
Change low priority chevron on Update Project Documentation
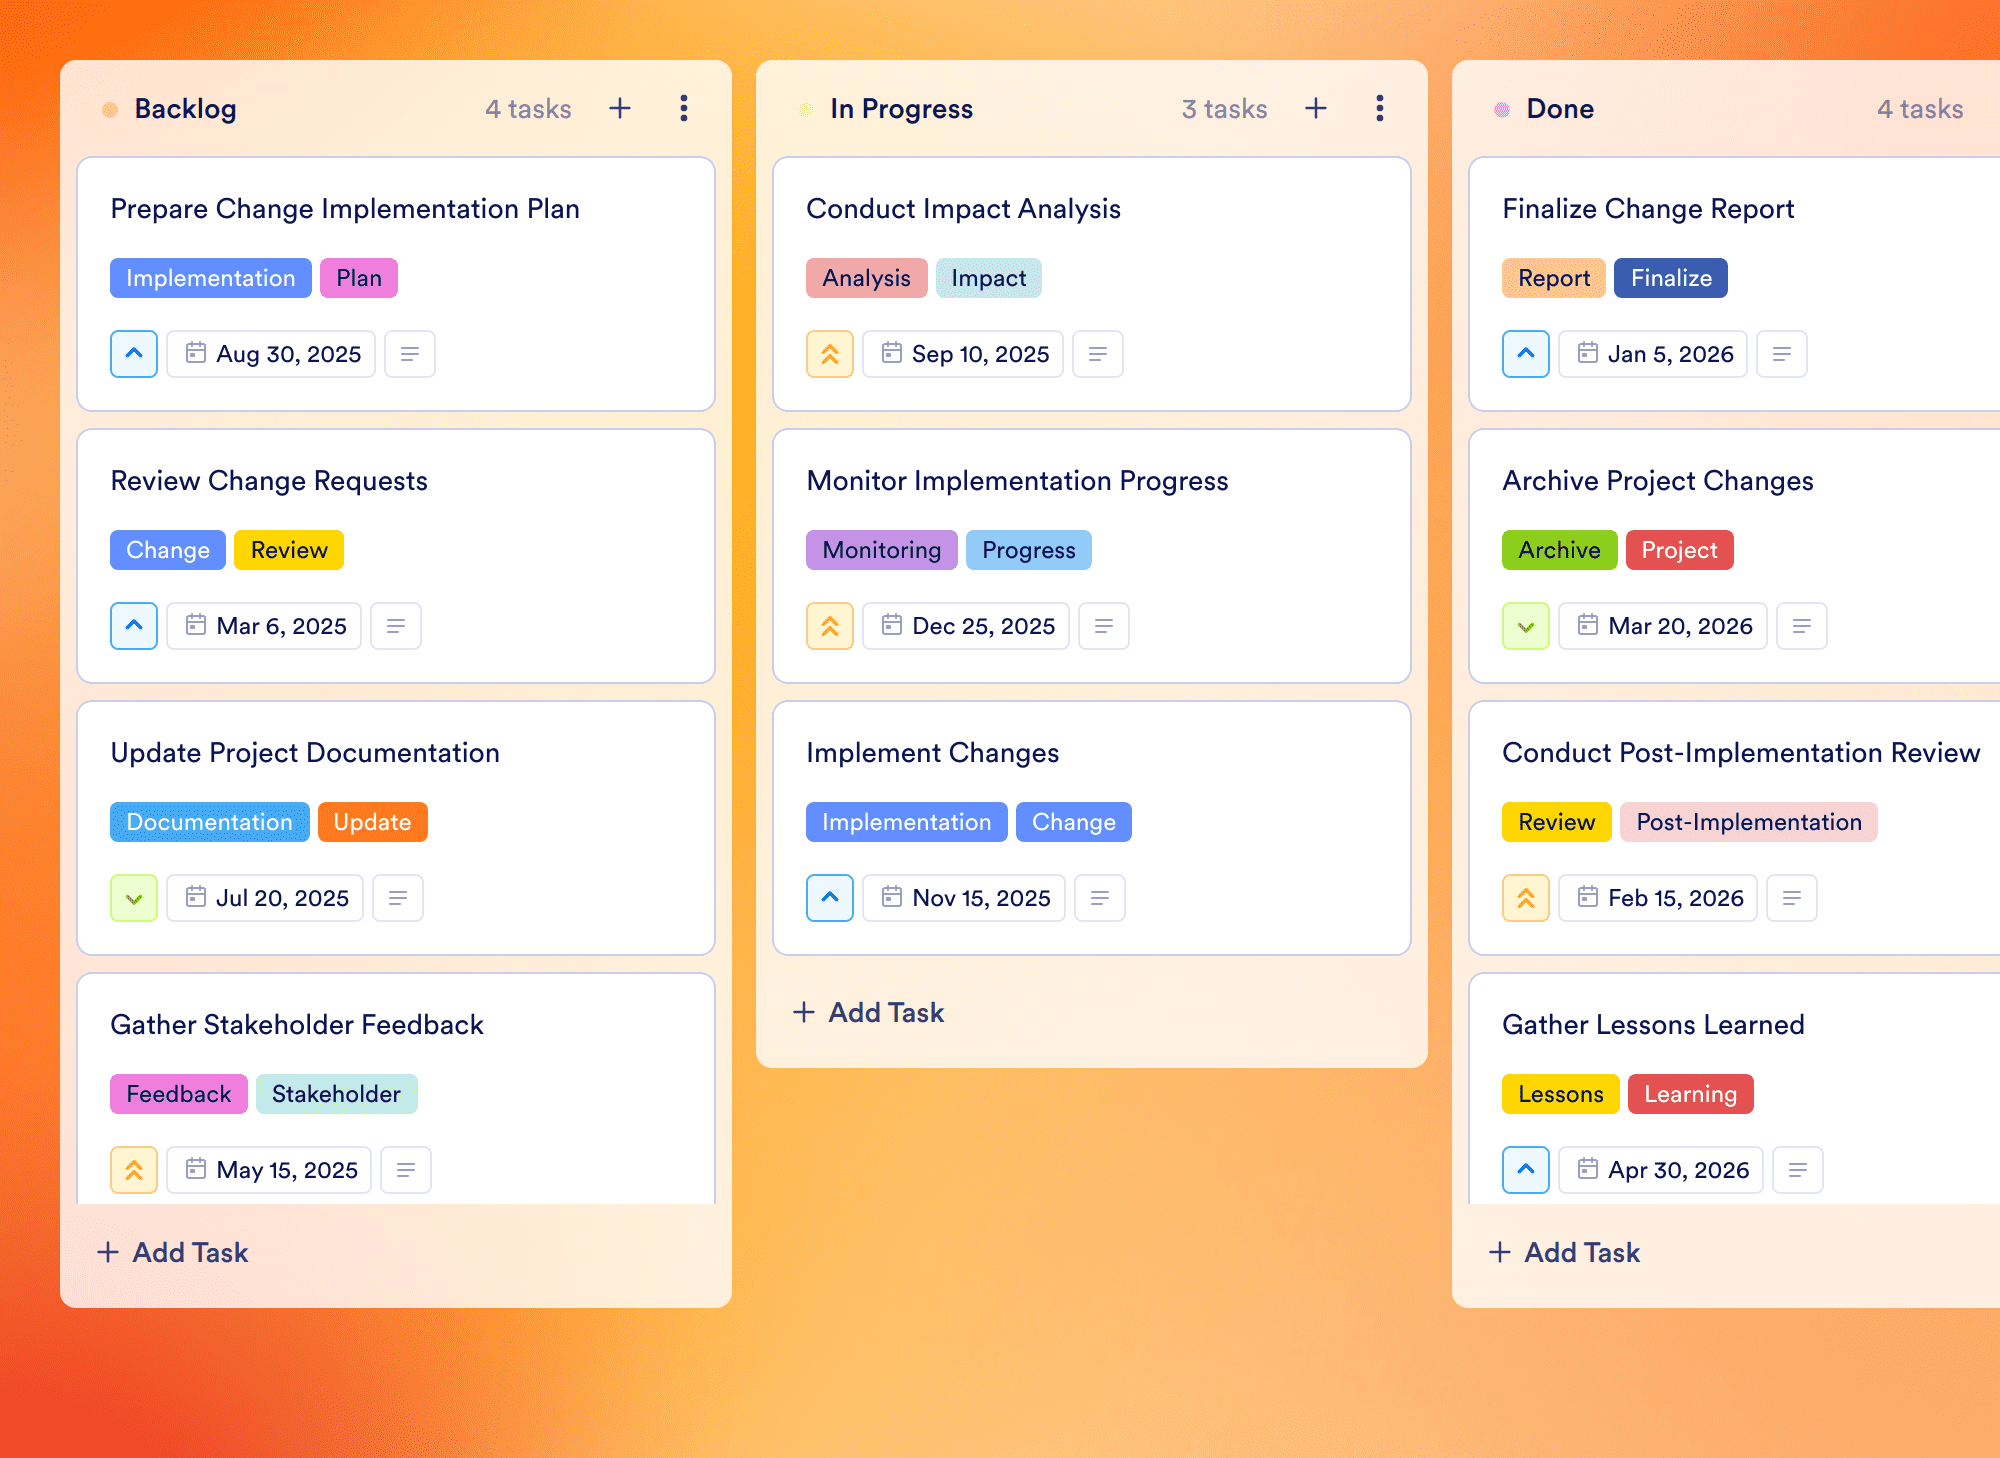coord(134,898)
